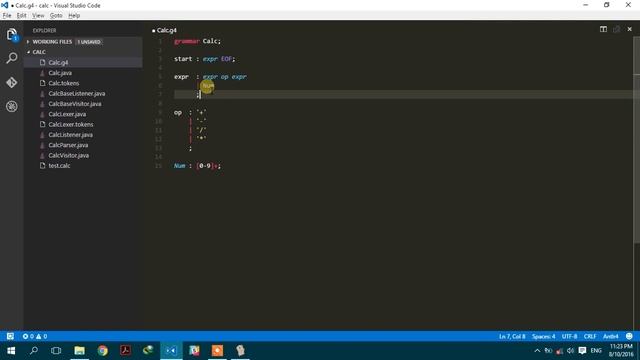Click the 1 UNSAVED badge
Viewport: 640px width, 360px height.
(89, 42)
